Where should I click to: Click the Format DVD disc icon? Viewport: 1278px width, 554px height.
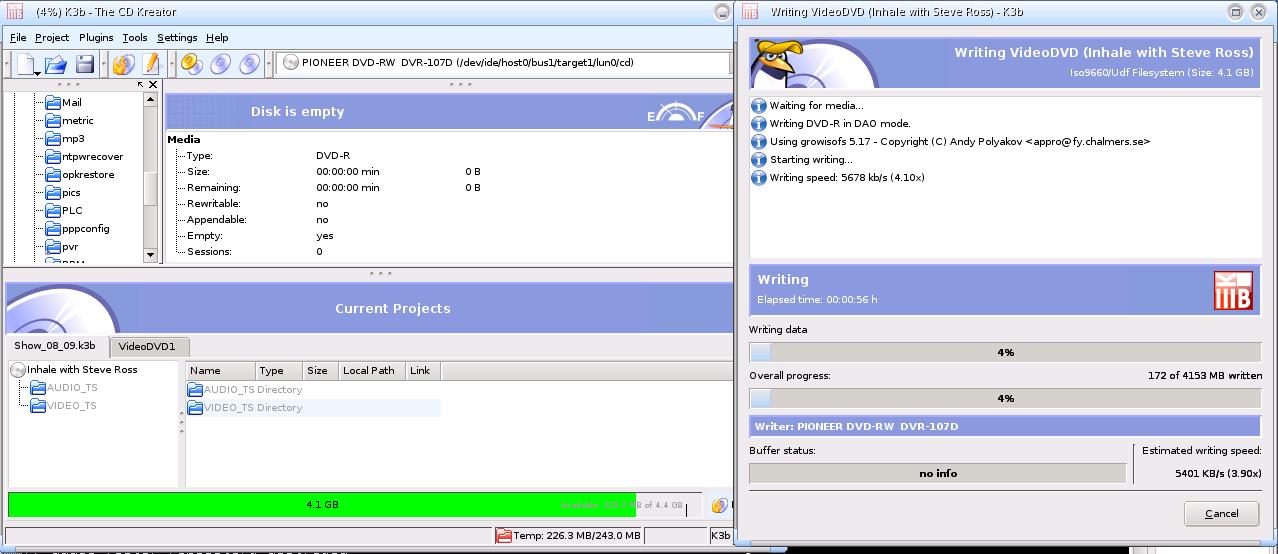250,64
